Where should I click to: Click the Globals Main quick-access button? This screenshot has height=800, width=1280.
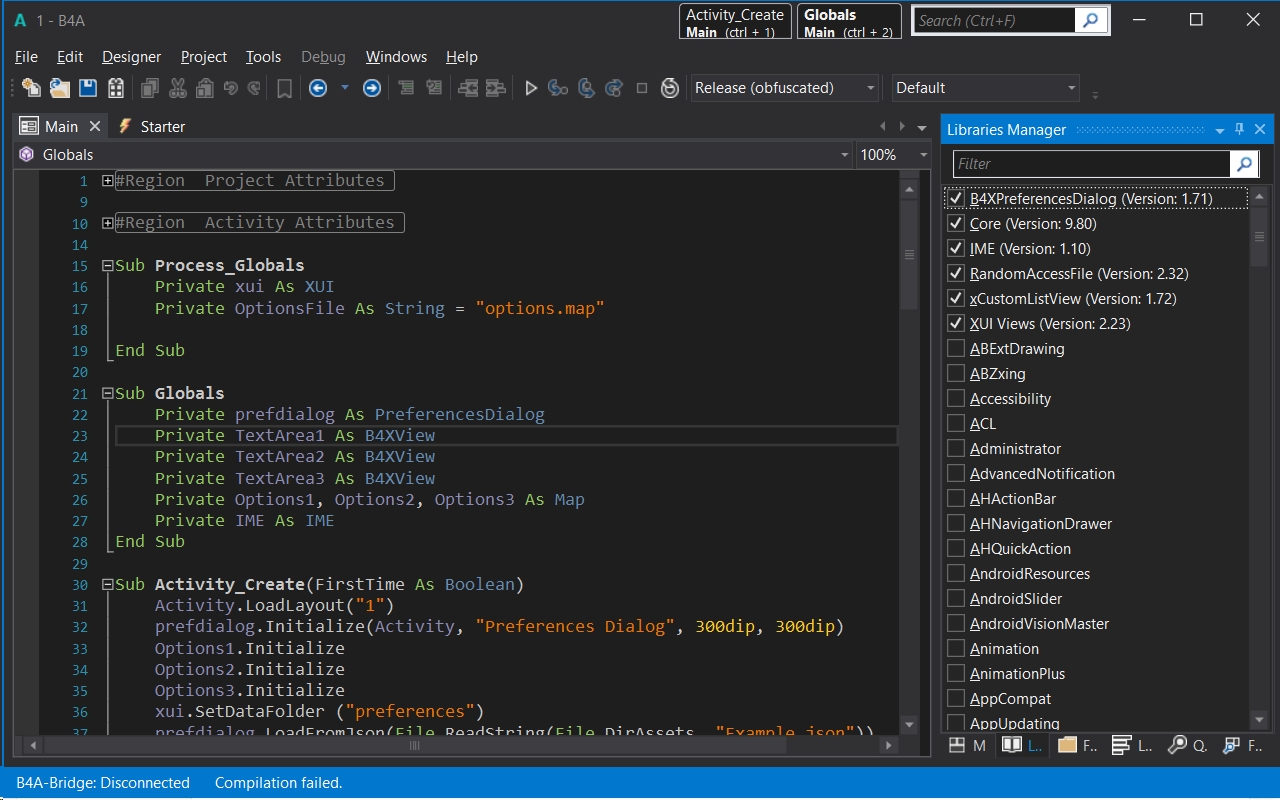click(x=849, y=21)
